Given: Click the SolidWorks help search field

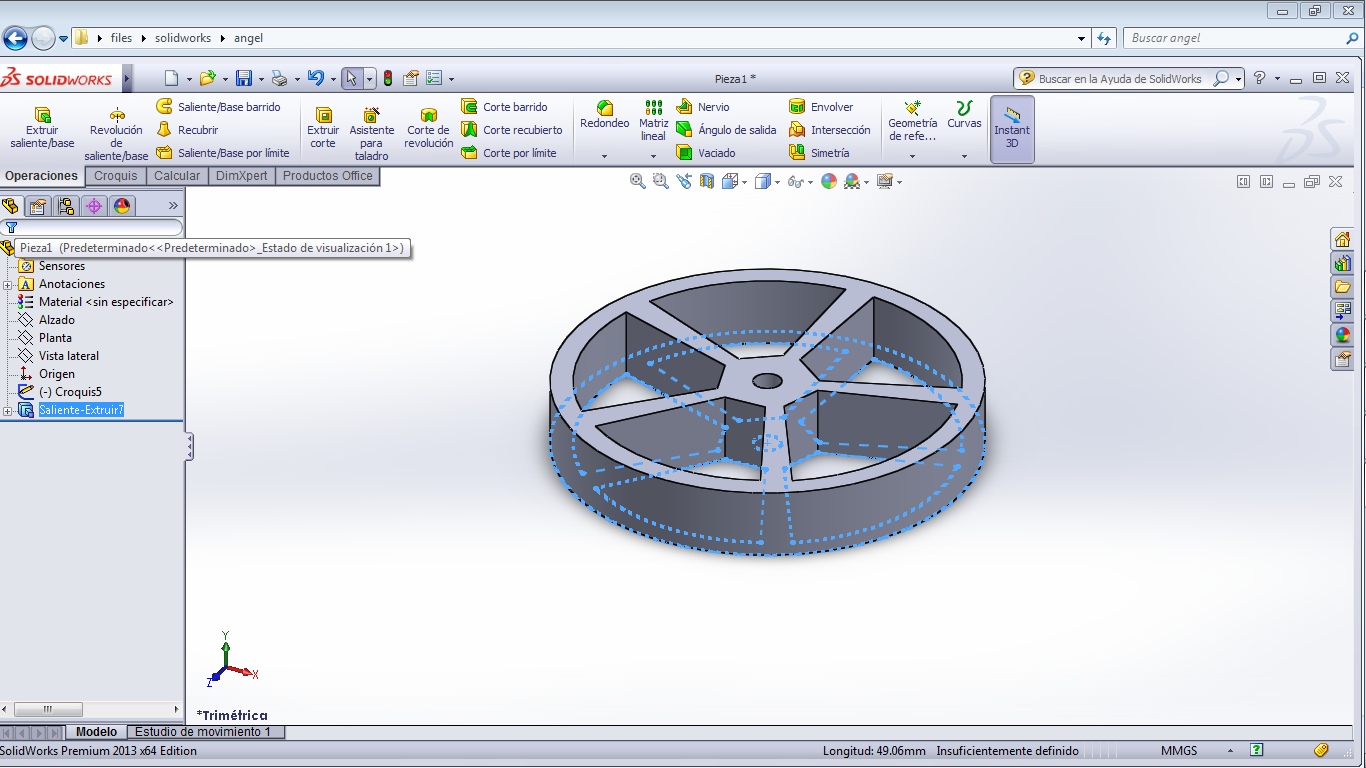Looking at the screenshot, I should pyautogui.click(x=1119, y=78).
